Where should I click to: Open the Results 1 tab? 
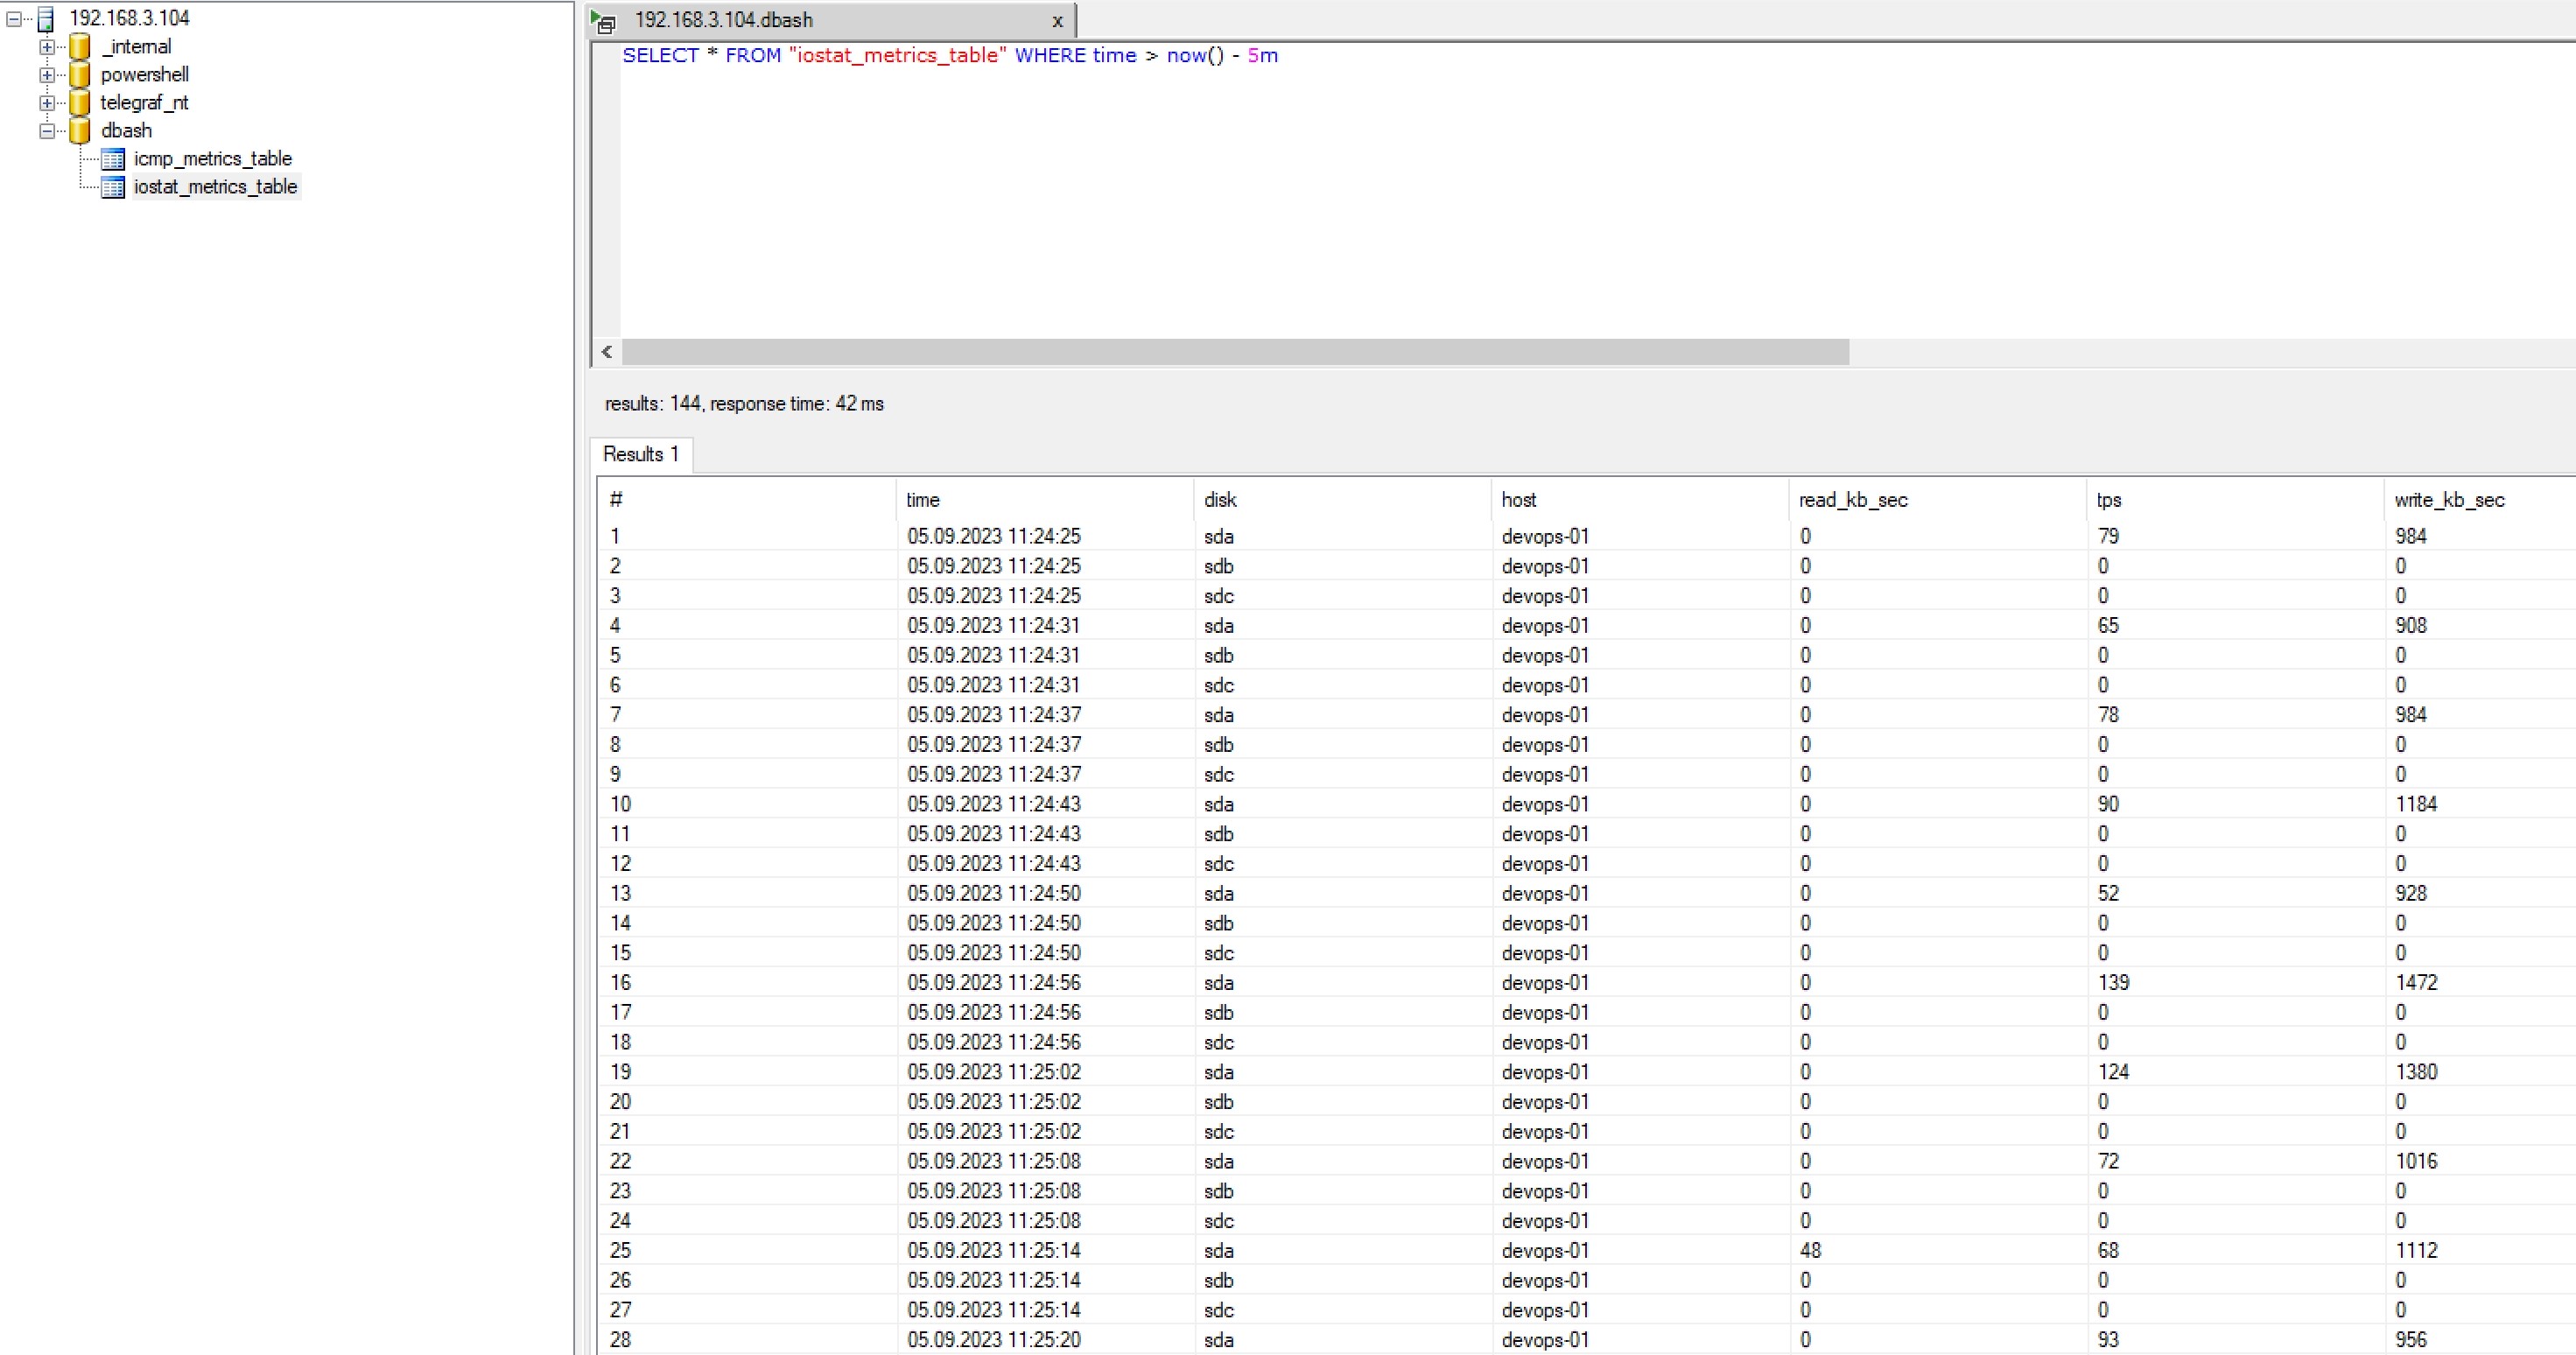pos(641,454)
